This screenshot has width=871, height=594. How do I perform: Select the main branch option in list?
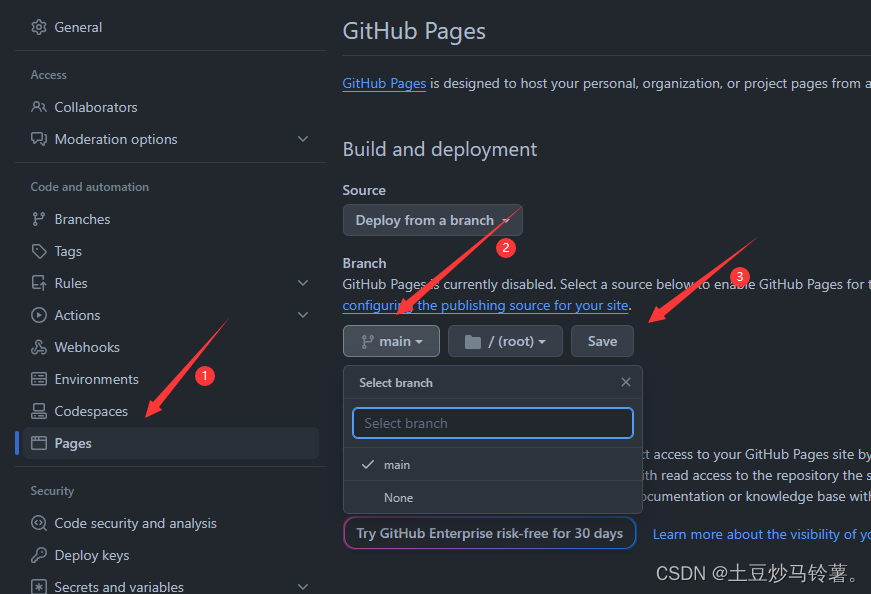click(493, 465)
